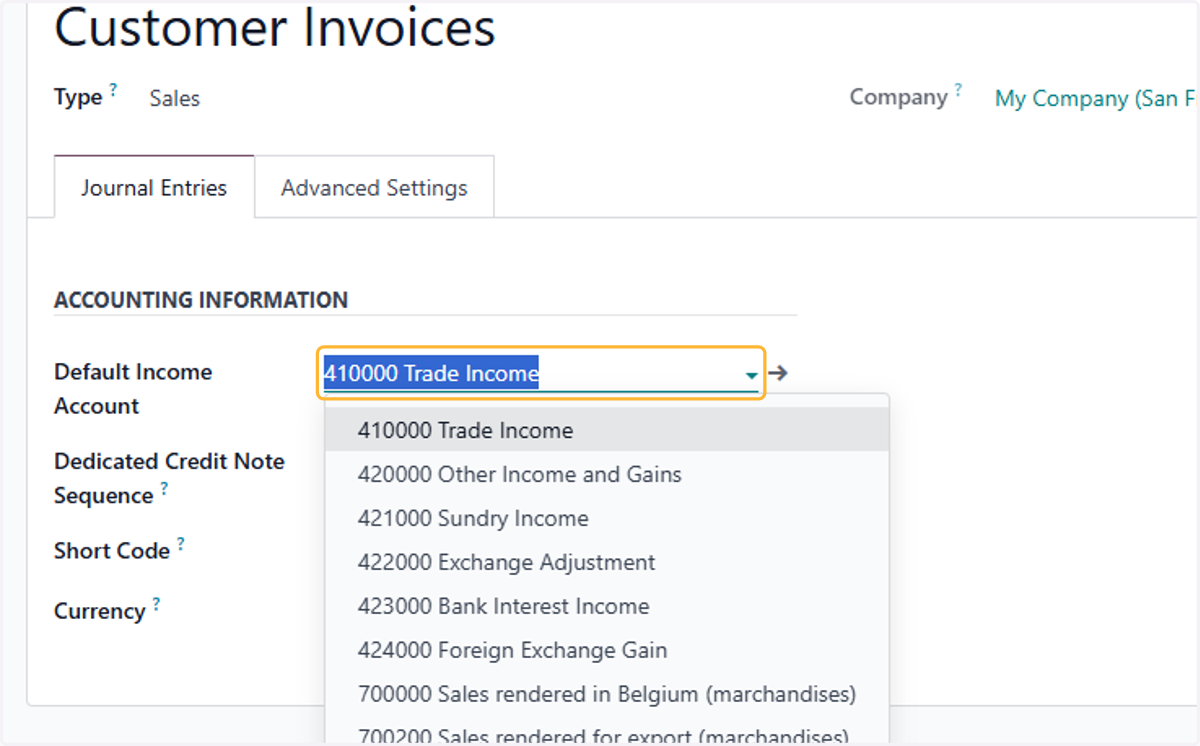Show help tooltip beside Currency label
Viewport: 1200px width, 746px height.
[x=156, y=603]
